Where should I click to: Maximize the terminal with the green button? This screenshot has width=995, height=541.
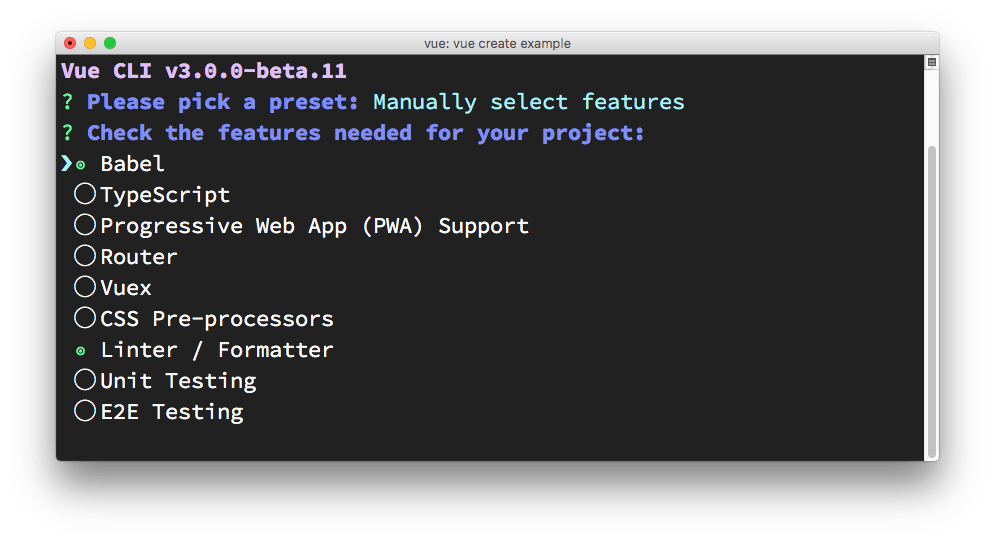(x=110, y=43)
